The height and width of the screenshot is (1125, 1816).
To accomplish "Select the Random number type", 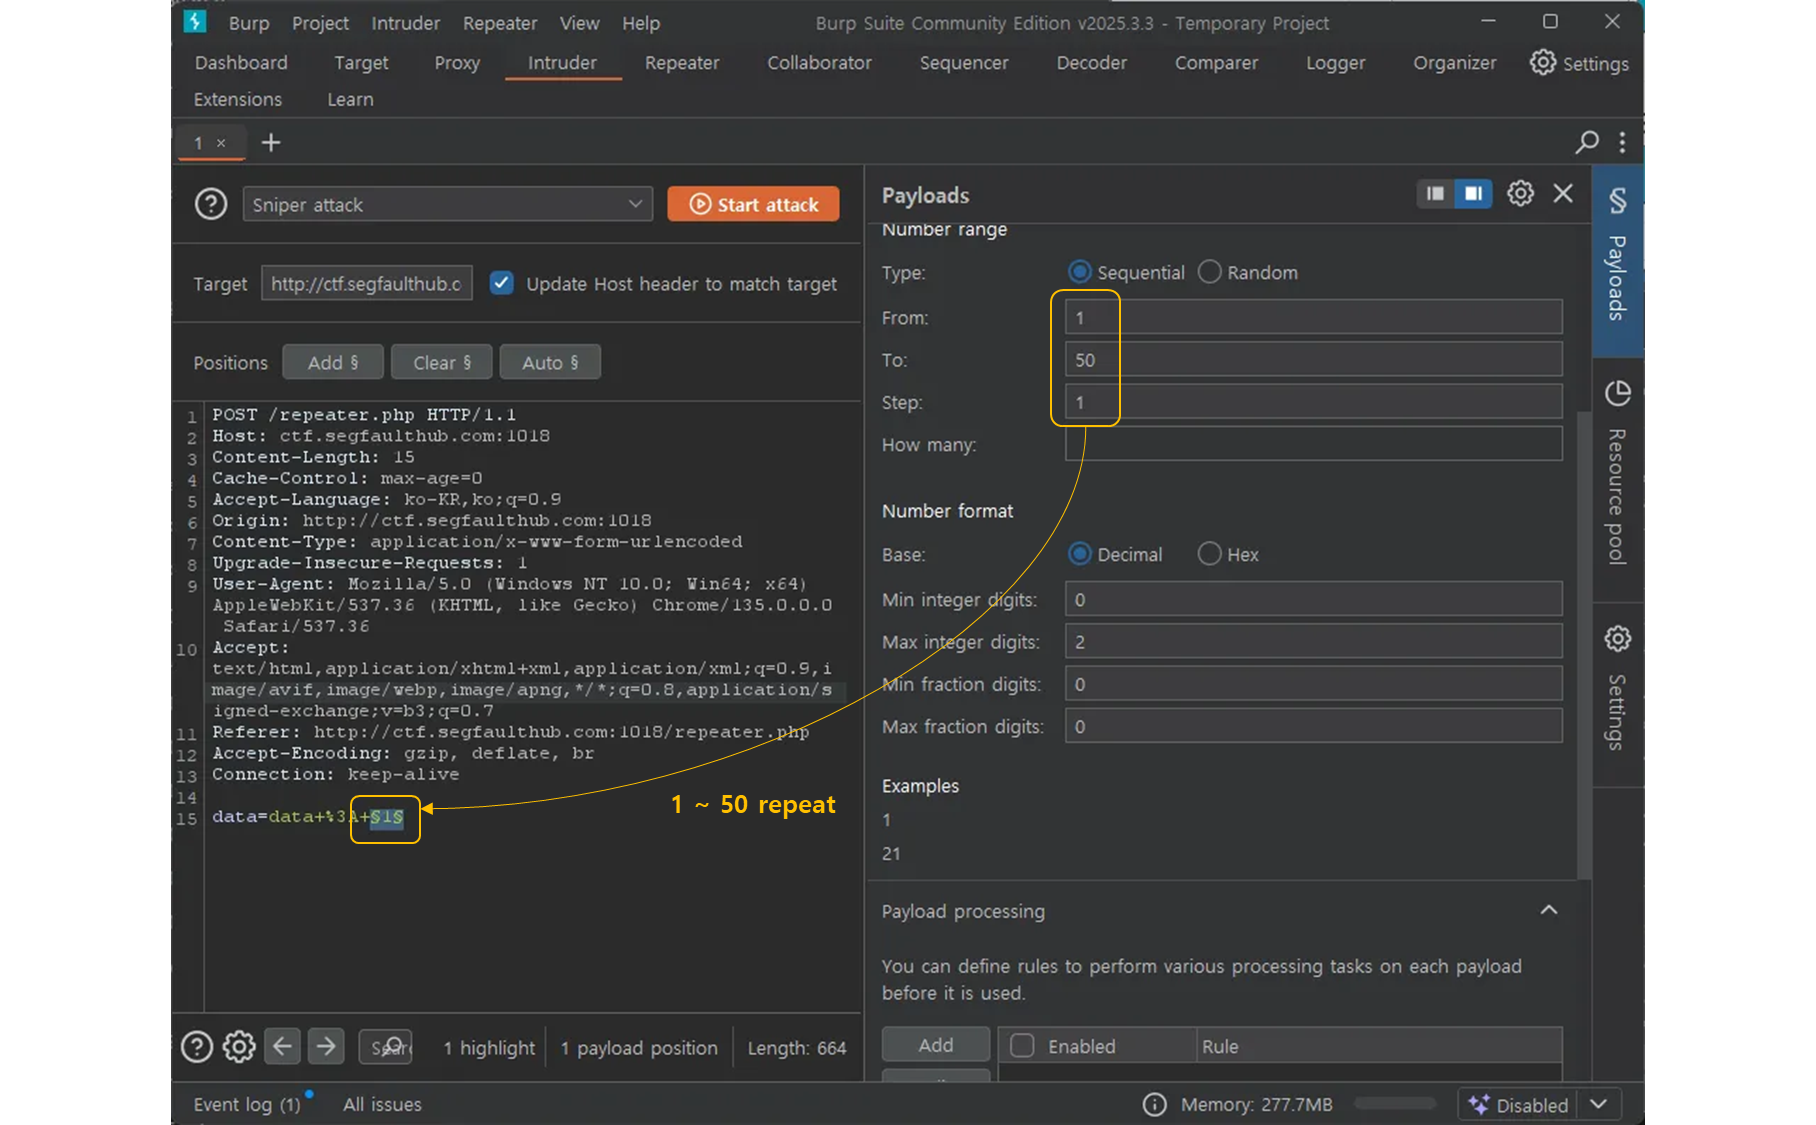I will (1210, 273).
